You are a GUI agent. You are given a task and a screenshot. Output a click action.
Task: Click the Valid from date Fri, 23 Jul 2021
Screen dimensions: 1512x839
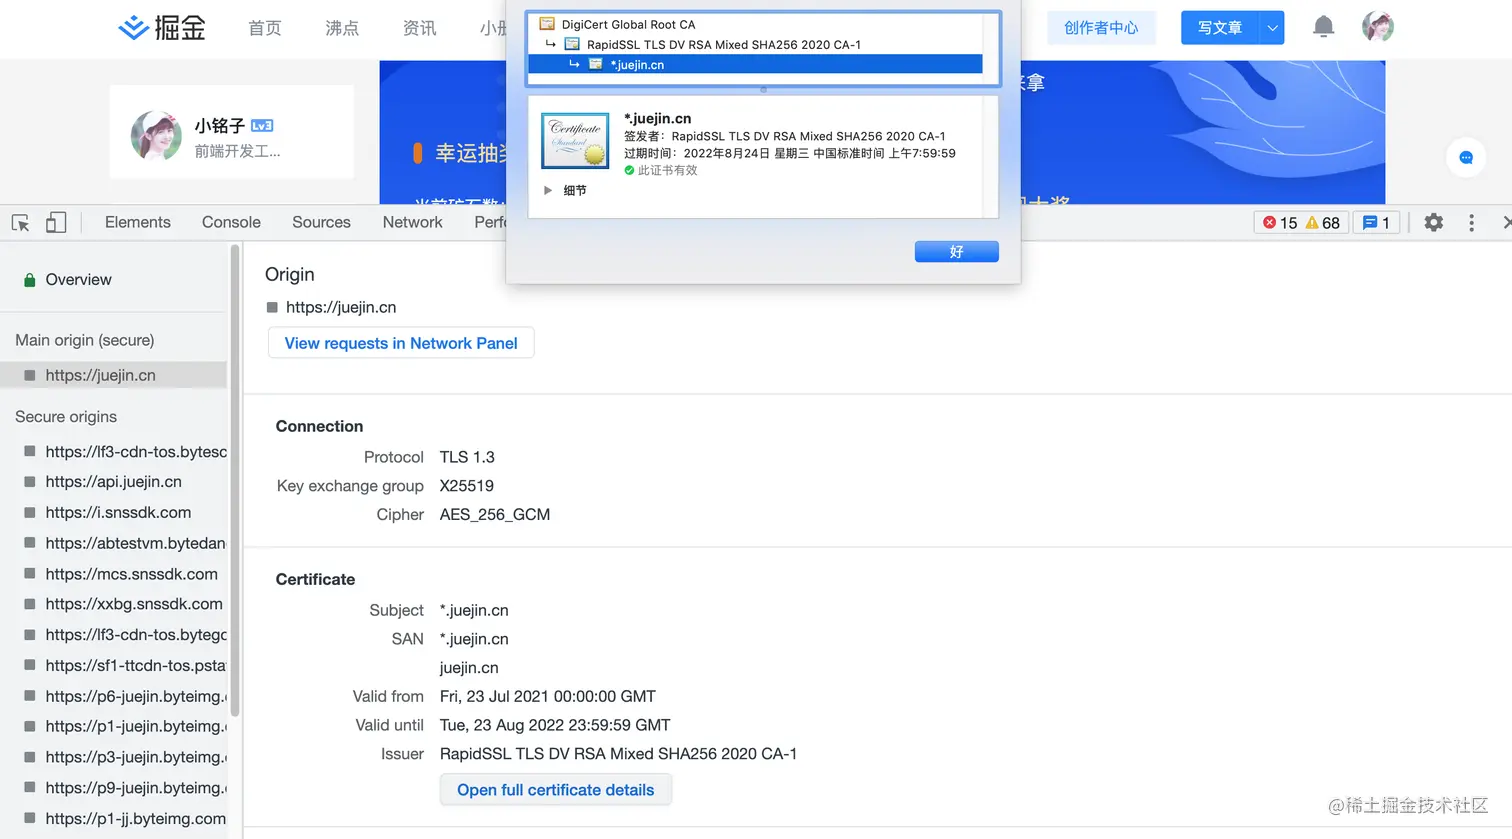[548, 697]
